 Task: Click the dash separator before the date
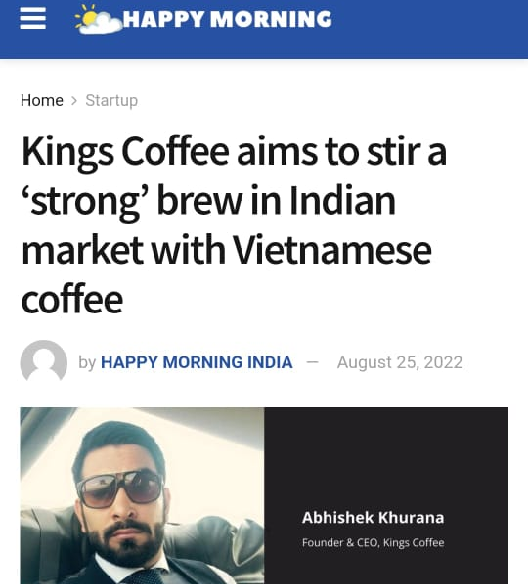tap(312, 362)
